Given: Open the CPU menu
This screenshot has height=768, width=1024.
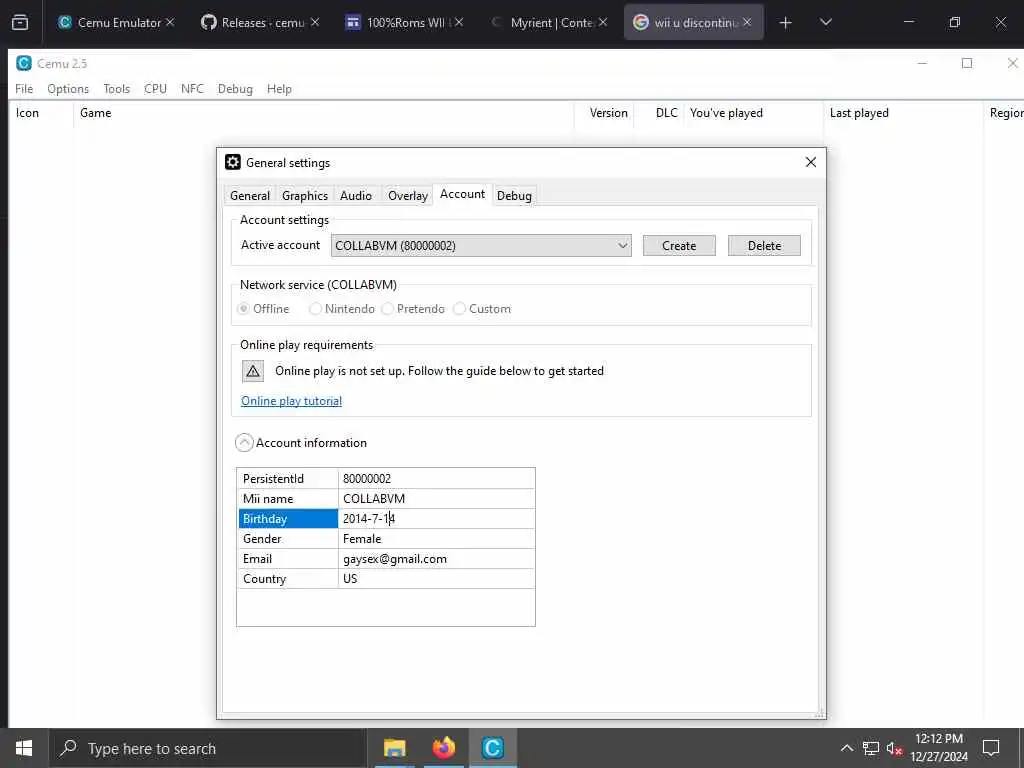Looking at the screenshot, I should pos(155,89).
